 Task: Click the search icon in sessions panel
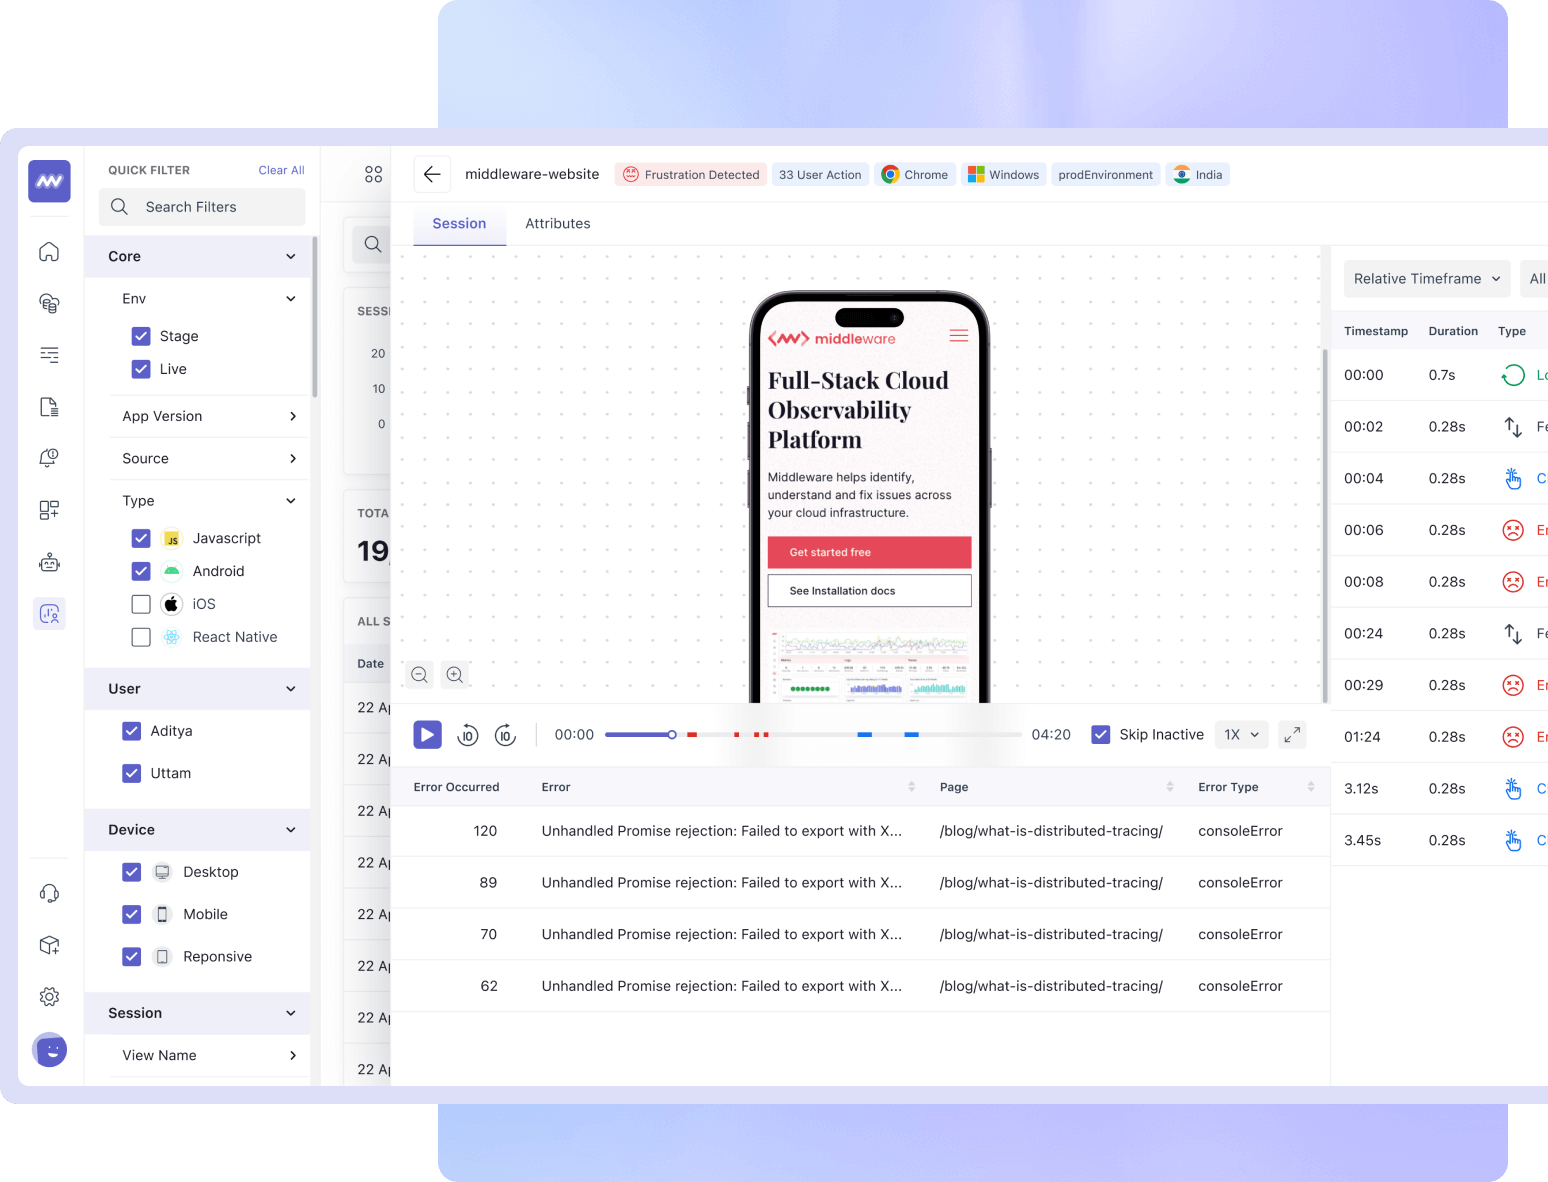pyautogui.click(x=372, y=244)
